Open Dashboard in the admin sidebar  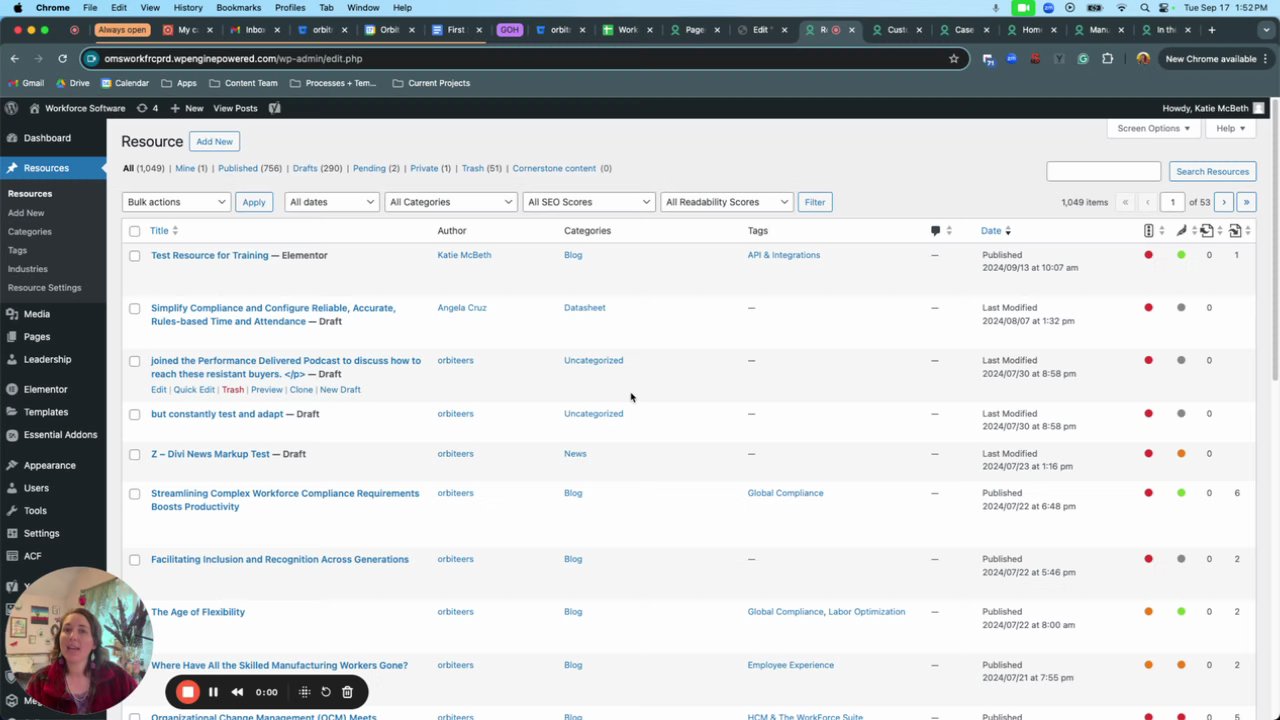47,138
